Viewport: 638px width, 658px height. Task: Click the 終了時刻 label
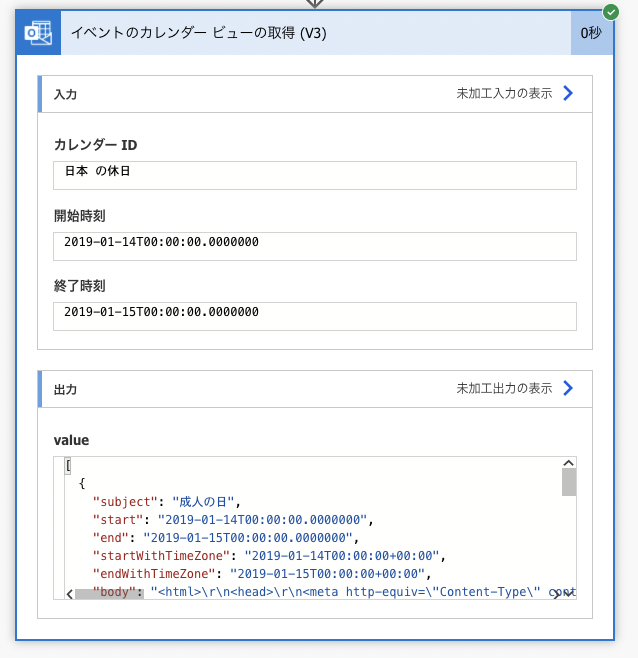click(79, 286)
